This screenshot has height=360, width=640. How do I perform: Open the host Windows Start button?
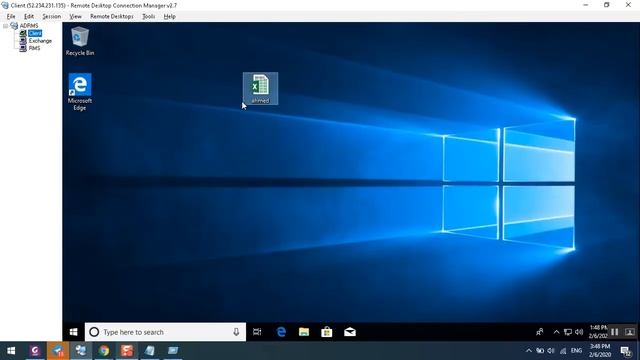[11, 351]
